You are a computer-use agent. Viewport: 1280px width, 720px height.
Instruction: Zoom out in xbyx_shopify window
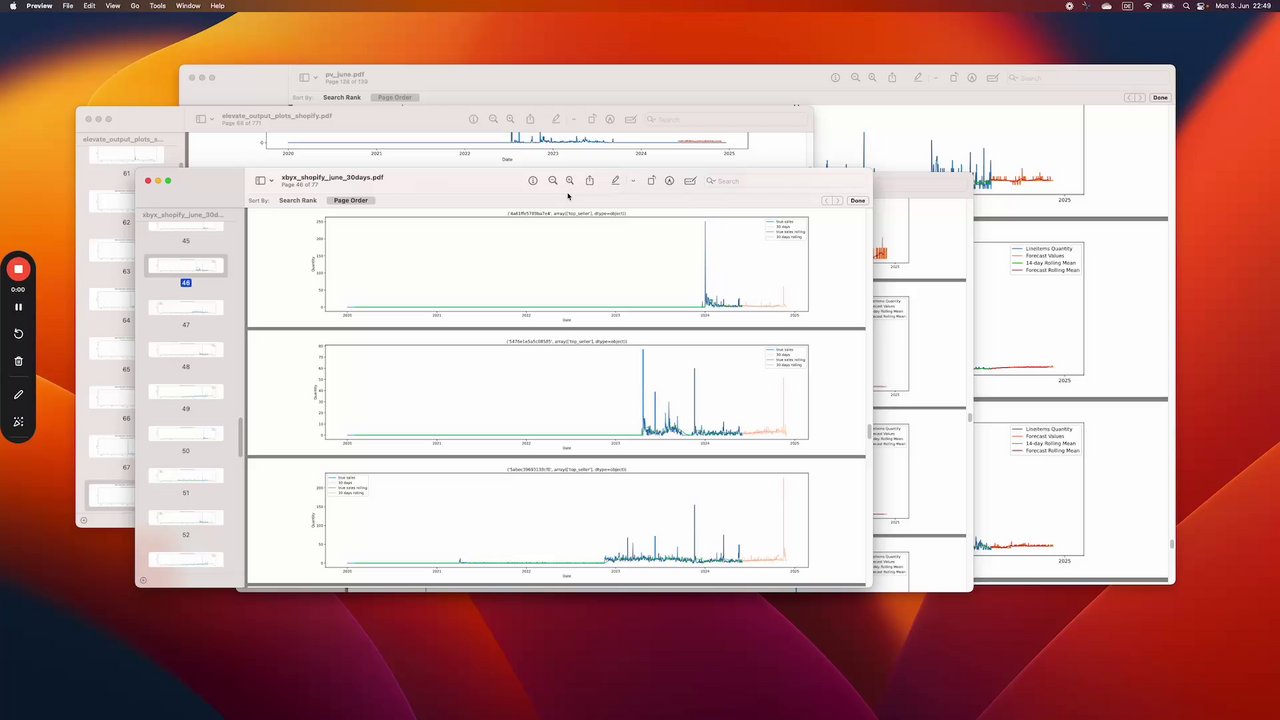point(552,181)
